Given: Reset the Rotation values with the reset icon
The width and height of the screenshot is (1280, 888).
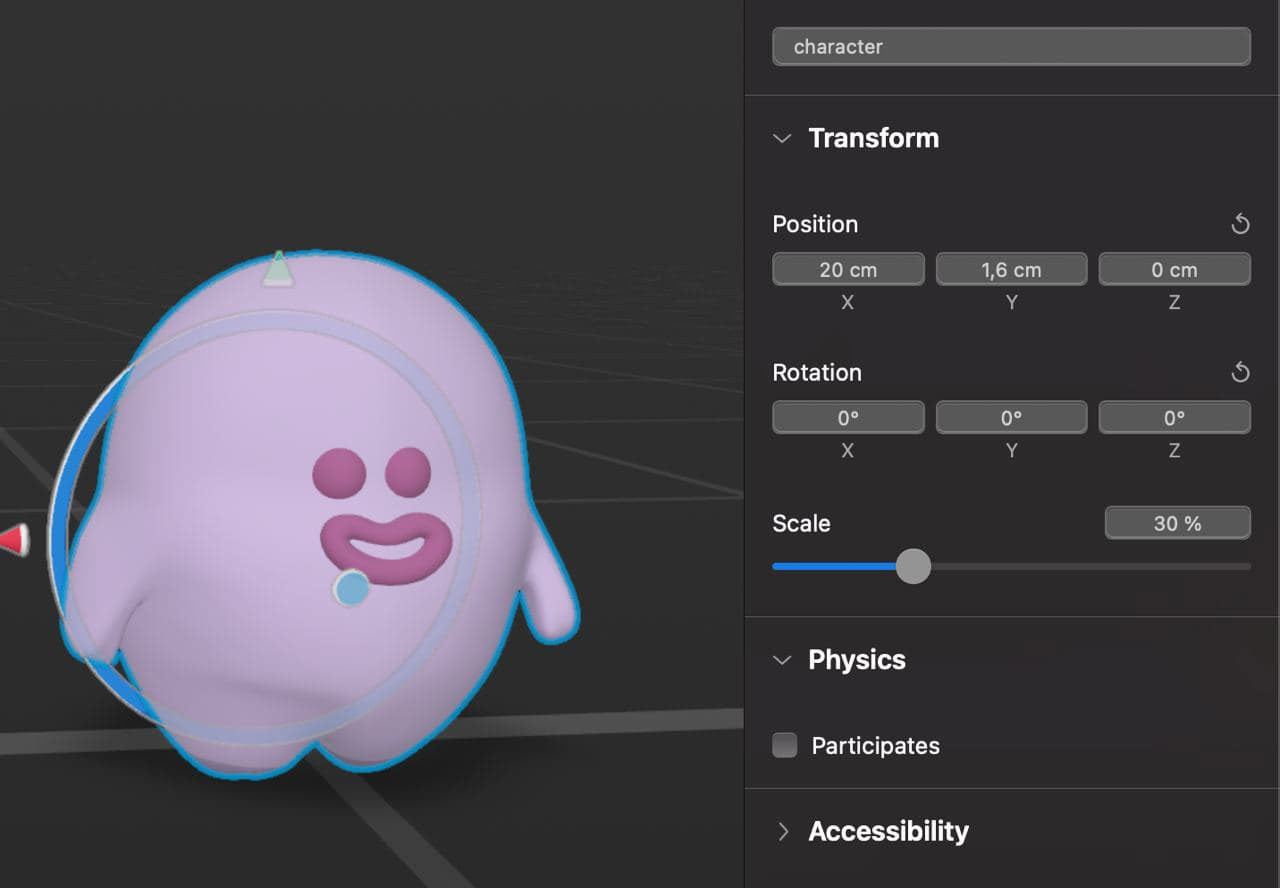Looking at the screenshot, I should pyautogui.click(x=1240, y=373).
